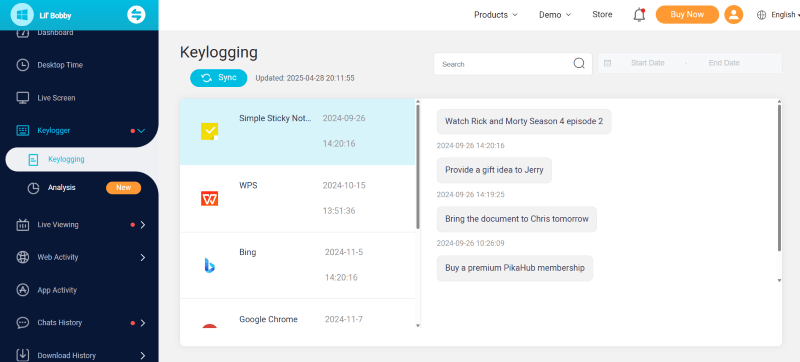800x362 pixels.
Task: Click the Sync button
Action: (218, 77)
